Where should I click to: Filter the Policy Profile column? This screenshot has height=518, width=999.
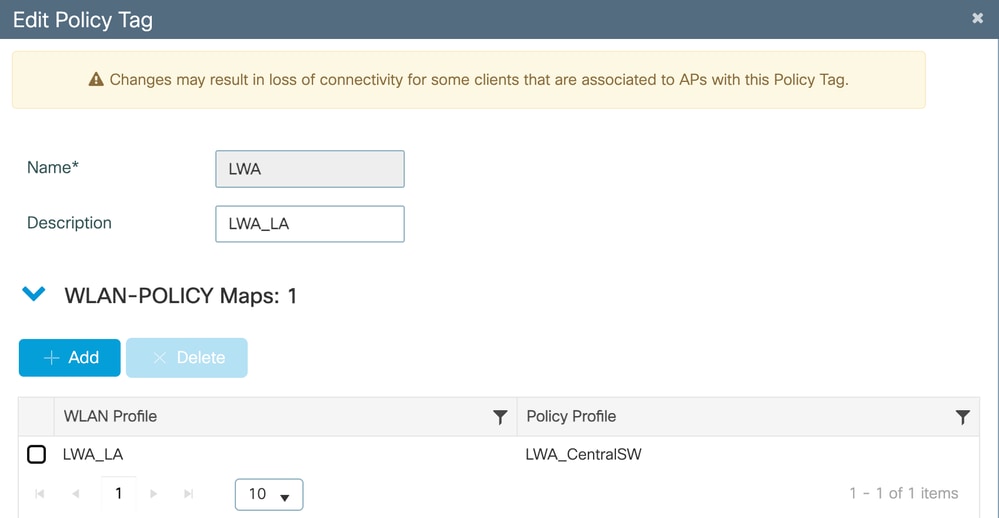[963, 417]
